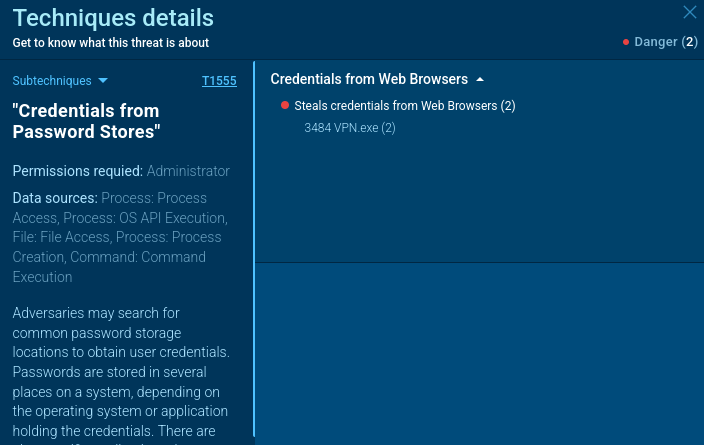Open the Subtechniques dropdown
This screenshot has width=704, height=445.
(x=52, y=80)
